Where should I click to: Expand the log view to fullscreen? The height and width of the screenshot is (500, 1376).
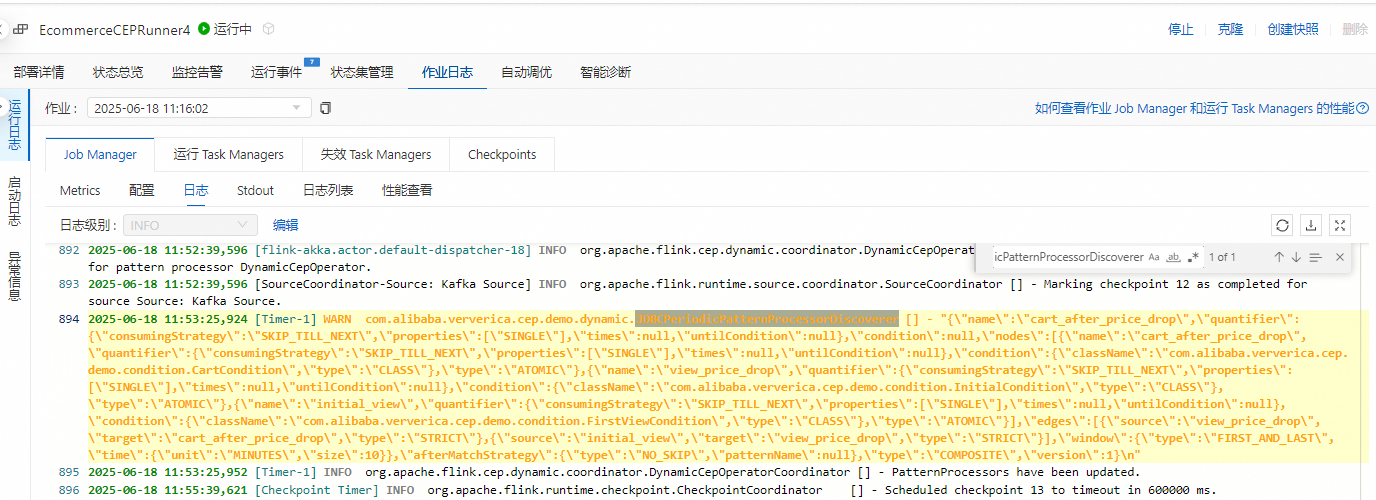click(1342, 225)
